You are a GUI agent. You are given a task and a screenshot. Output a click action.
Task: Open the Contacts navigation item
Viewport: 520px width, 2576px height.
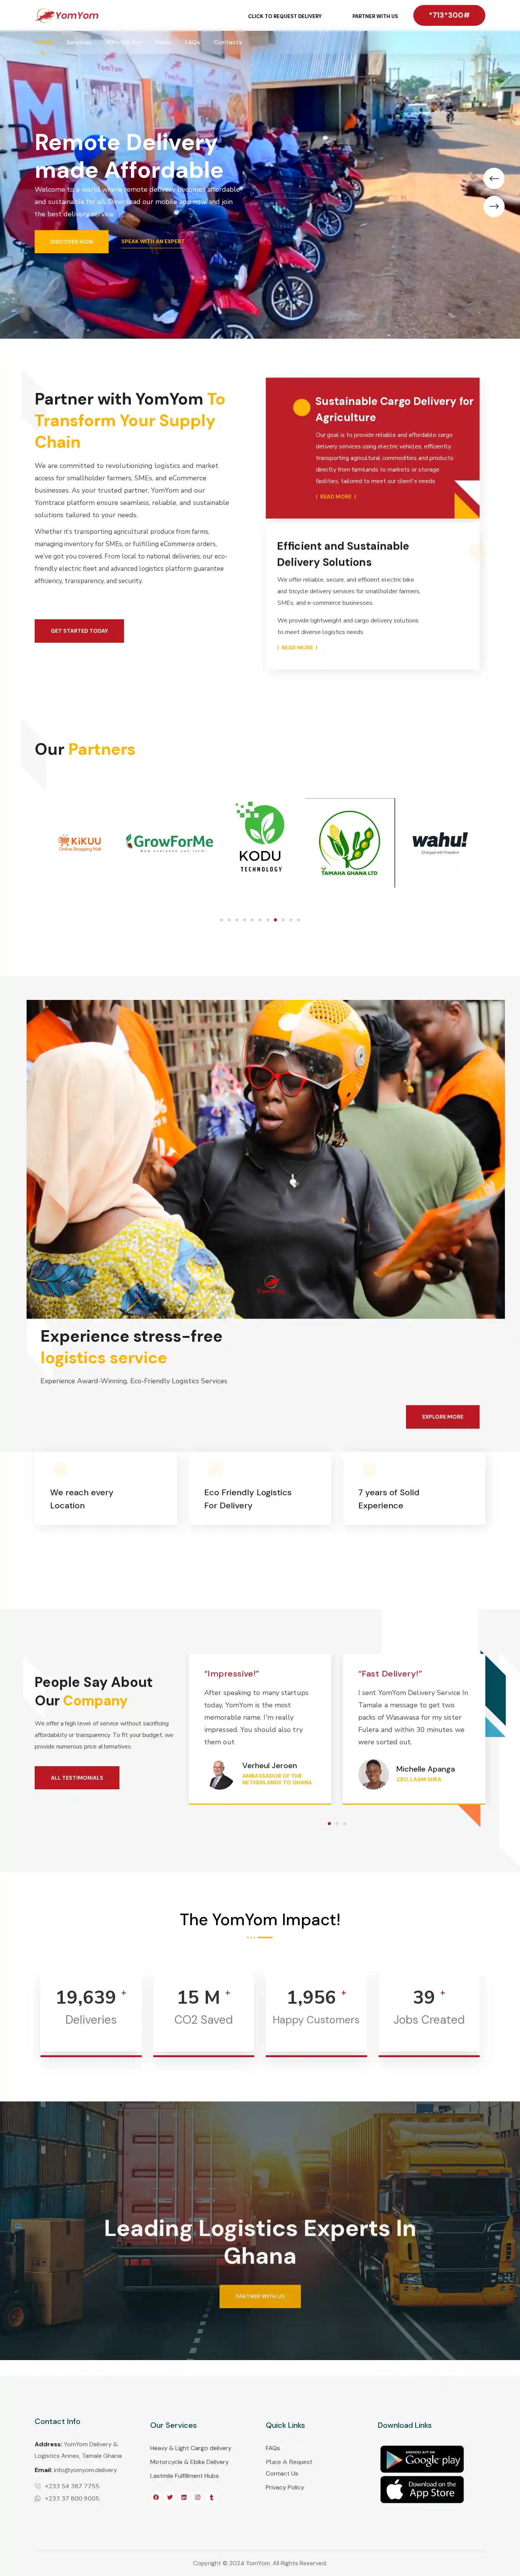pyautogui.click(x=228, y=42)
